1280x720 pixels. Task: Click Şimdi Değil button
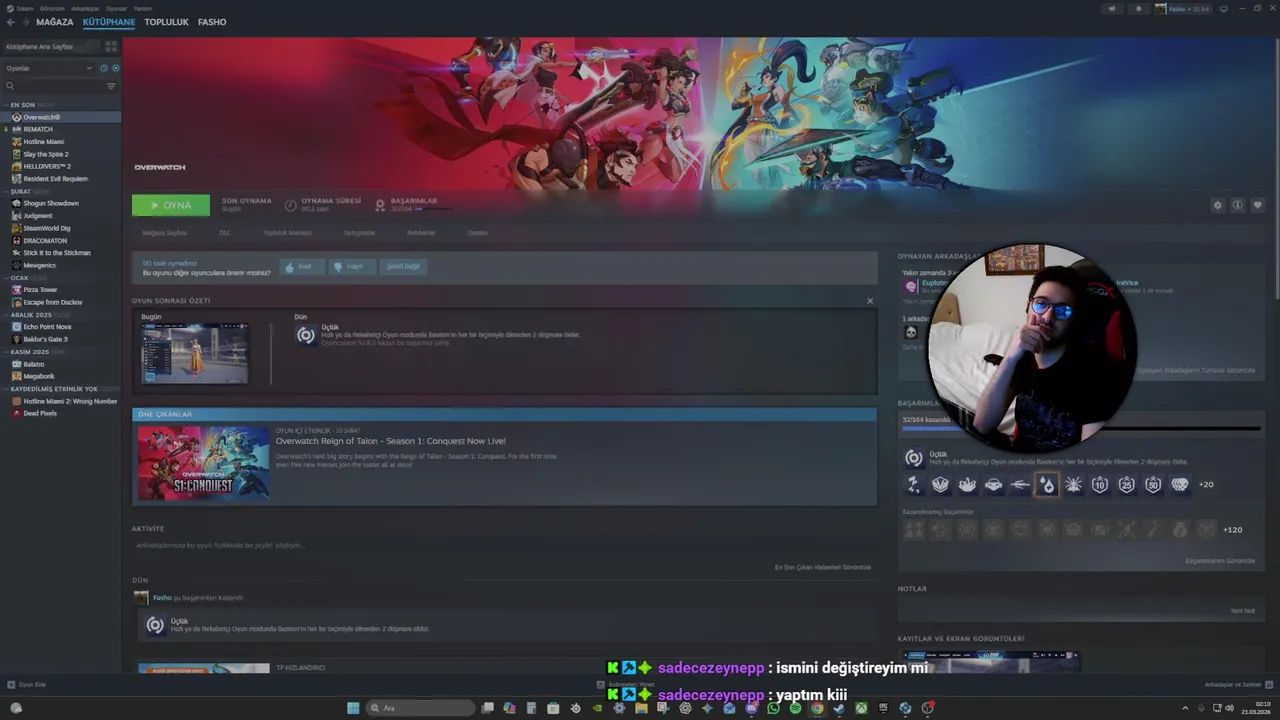tap(403, 267)
